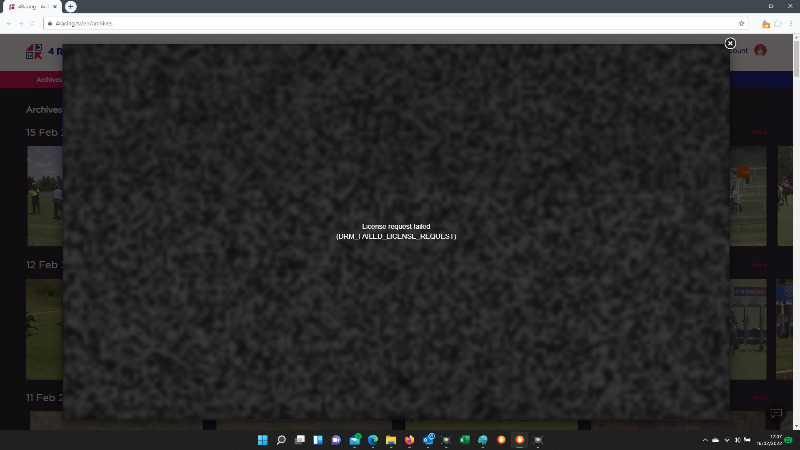Image resolution: width=800 pixels, height=450 pixels.
Task: Reload the current page
Action: coord(33,23)
